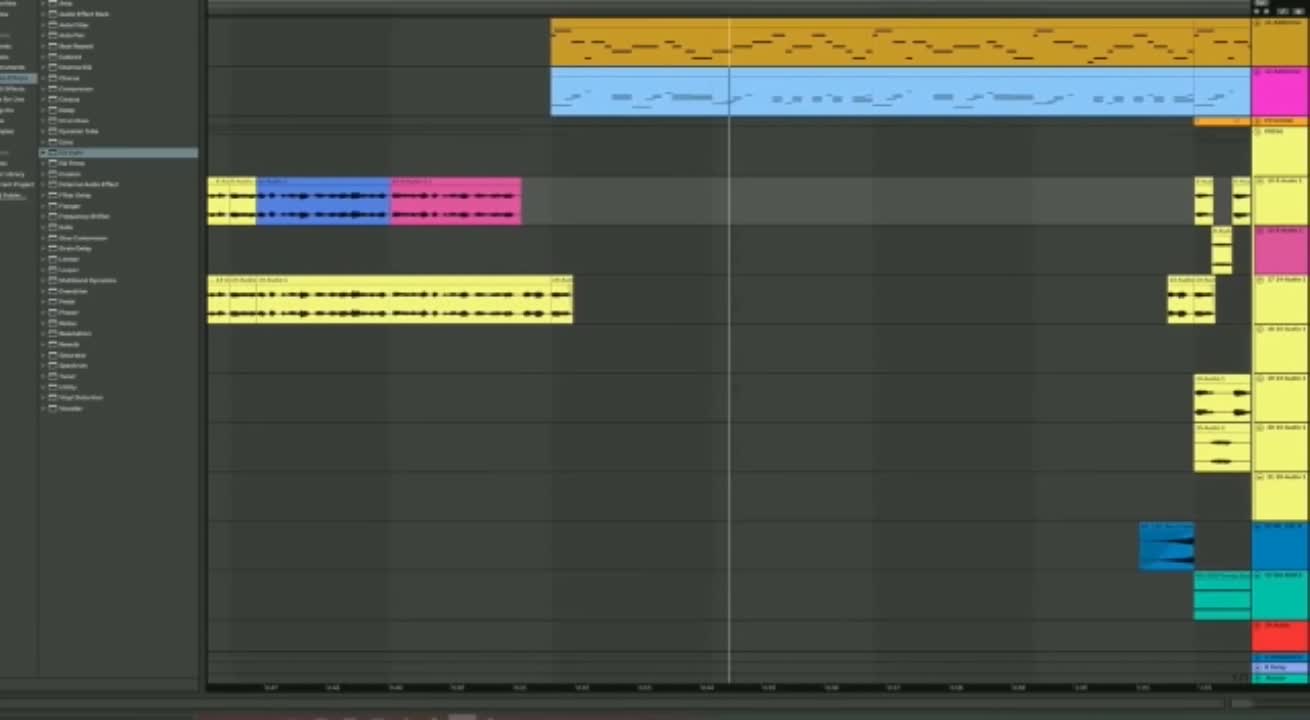The height and width of the screenshot is (720, 1310).
Task: Select the blue track header on the right
Action: point(1279,546)
